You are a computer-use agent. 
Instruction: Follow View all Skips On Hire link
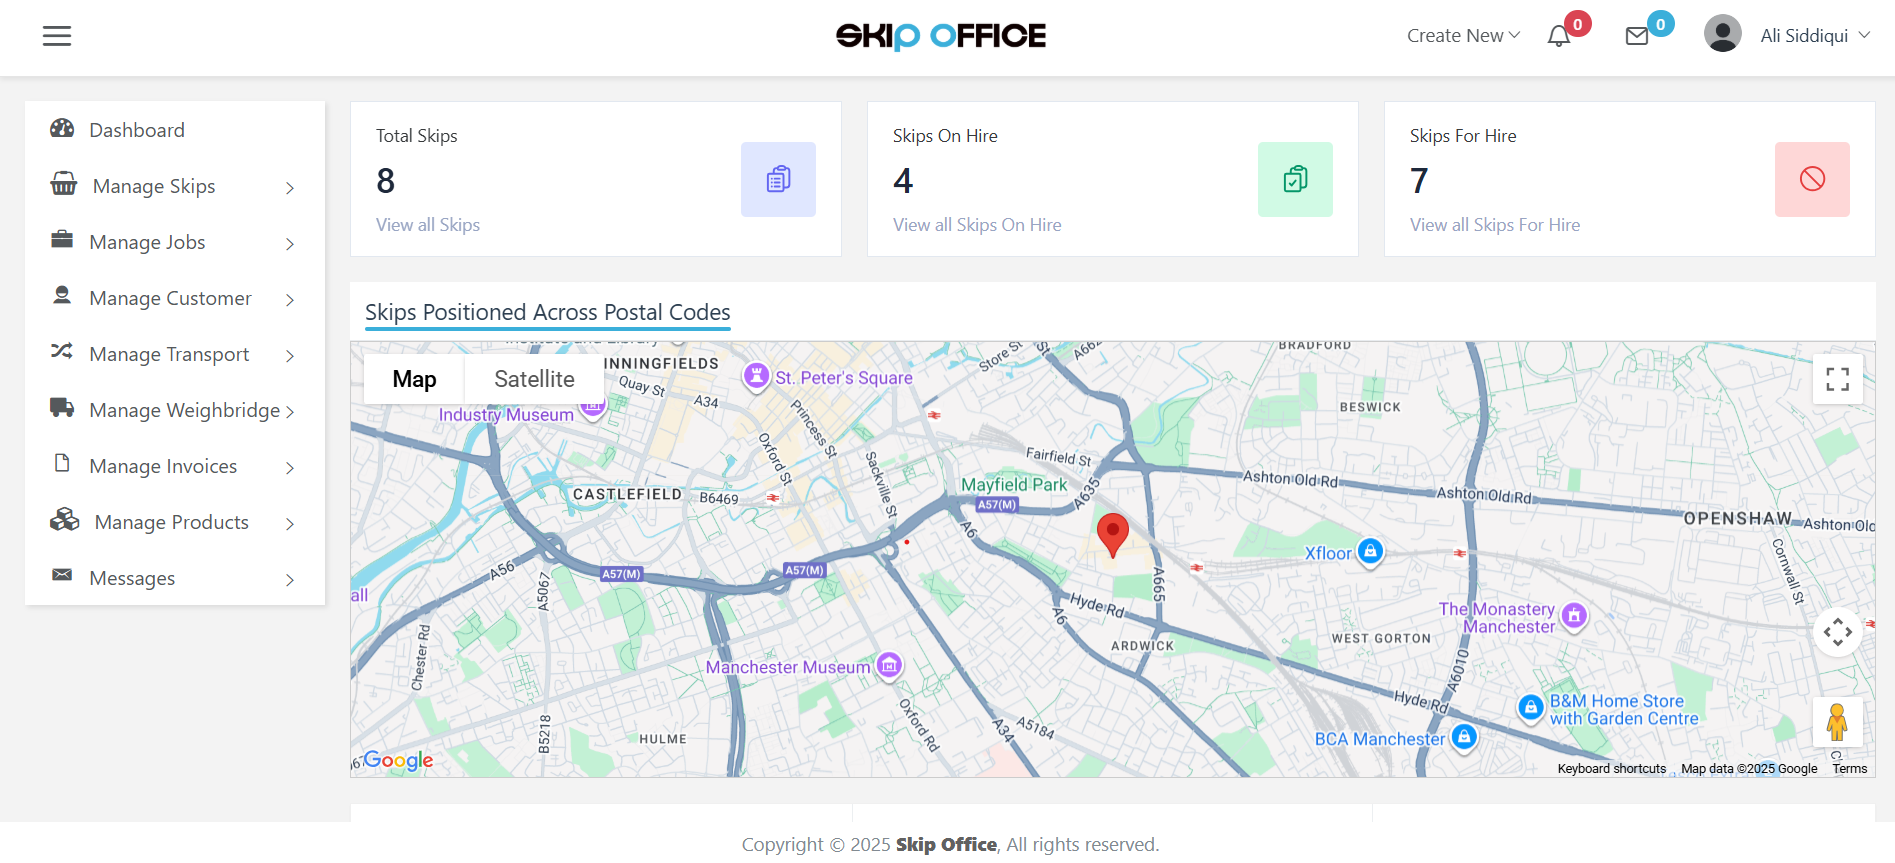pos(977,225)
